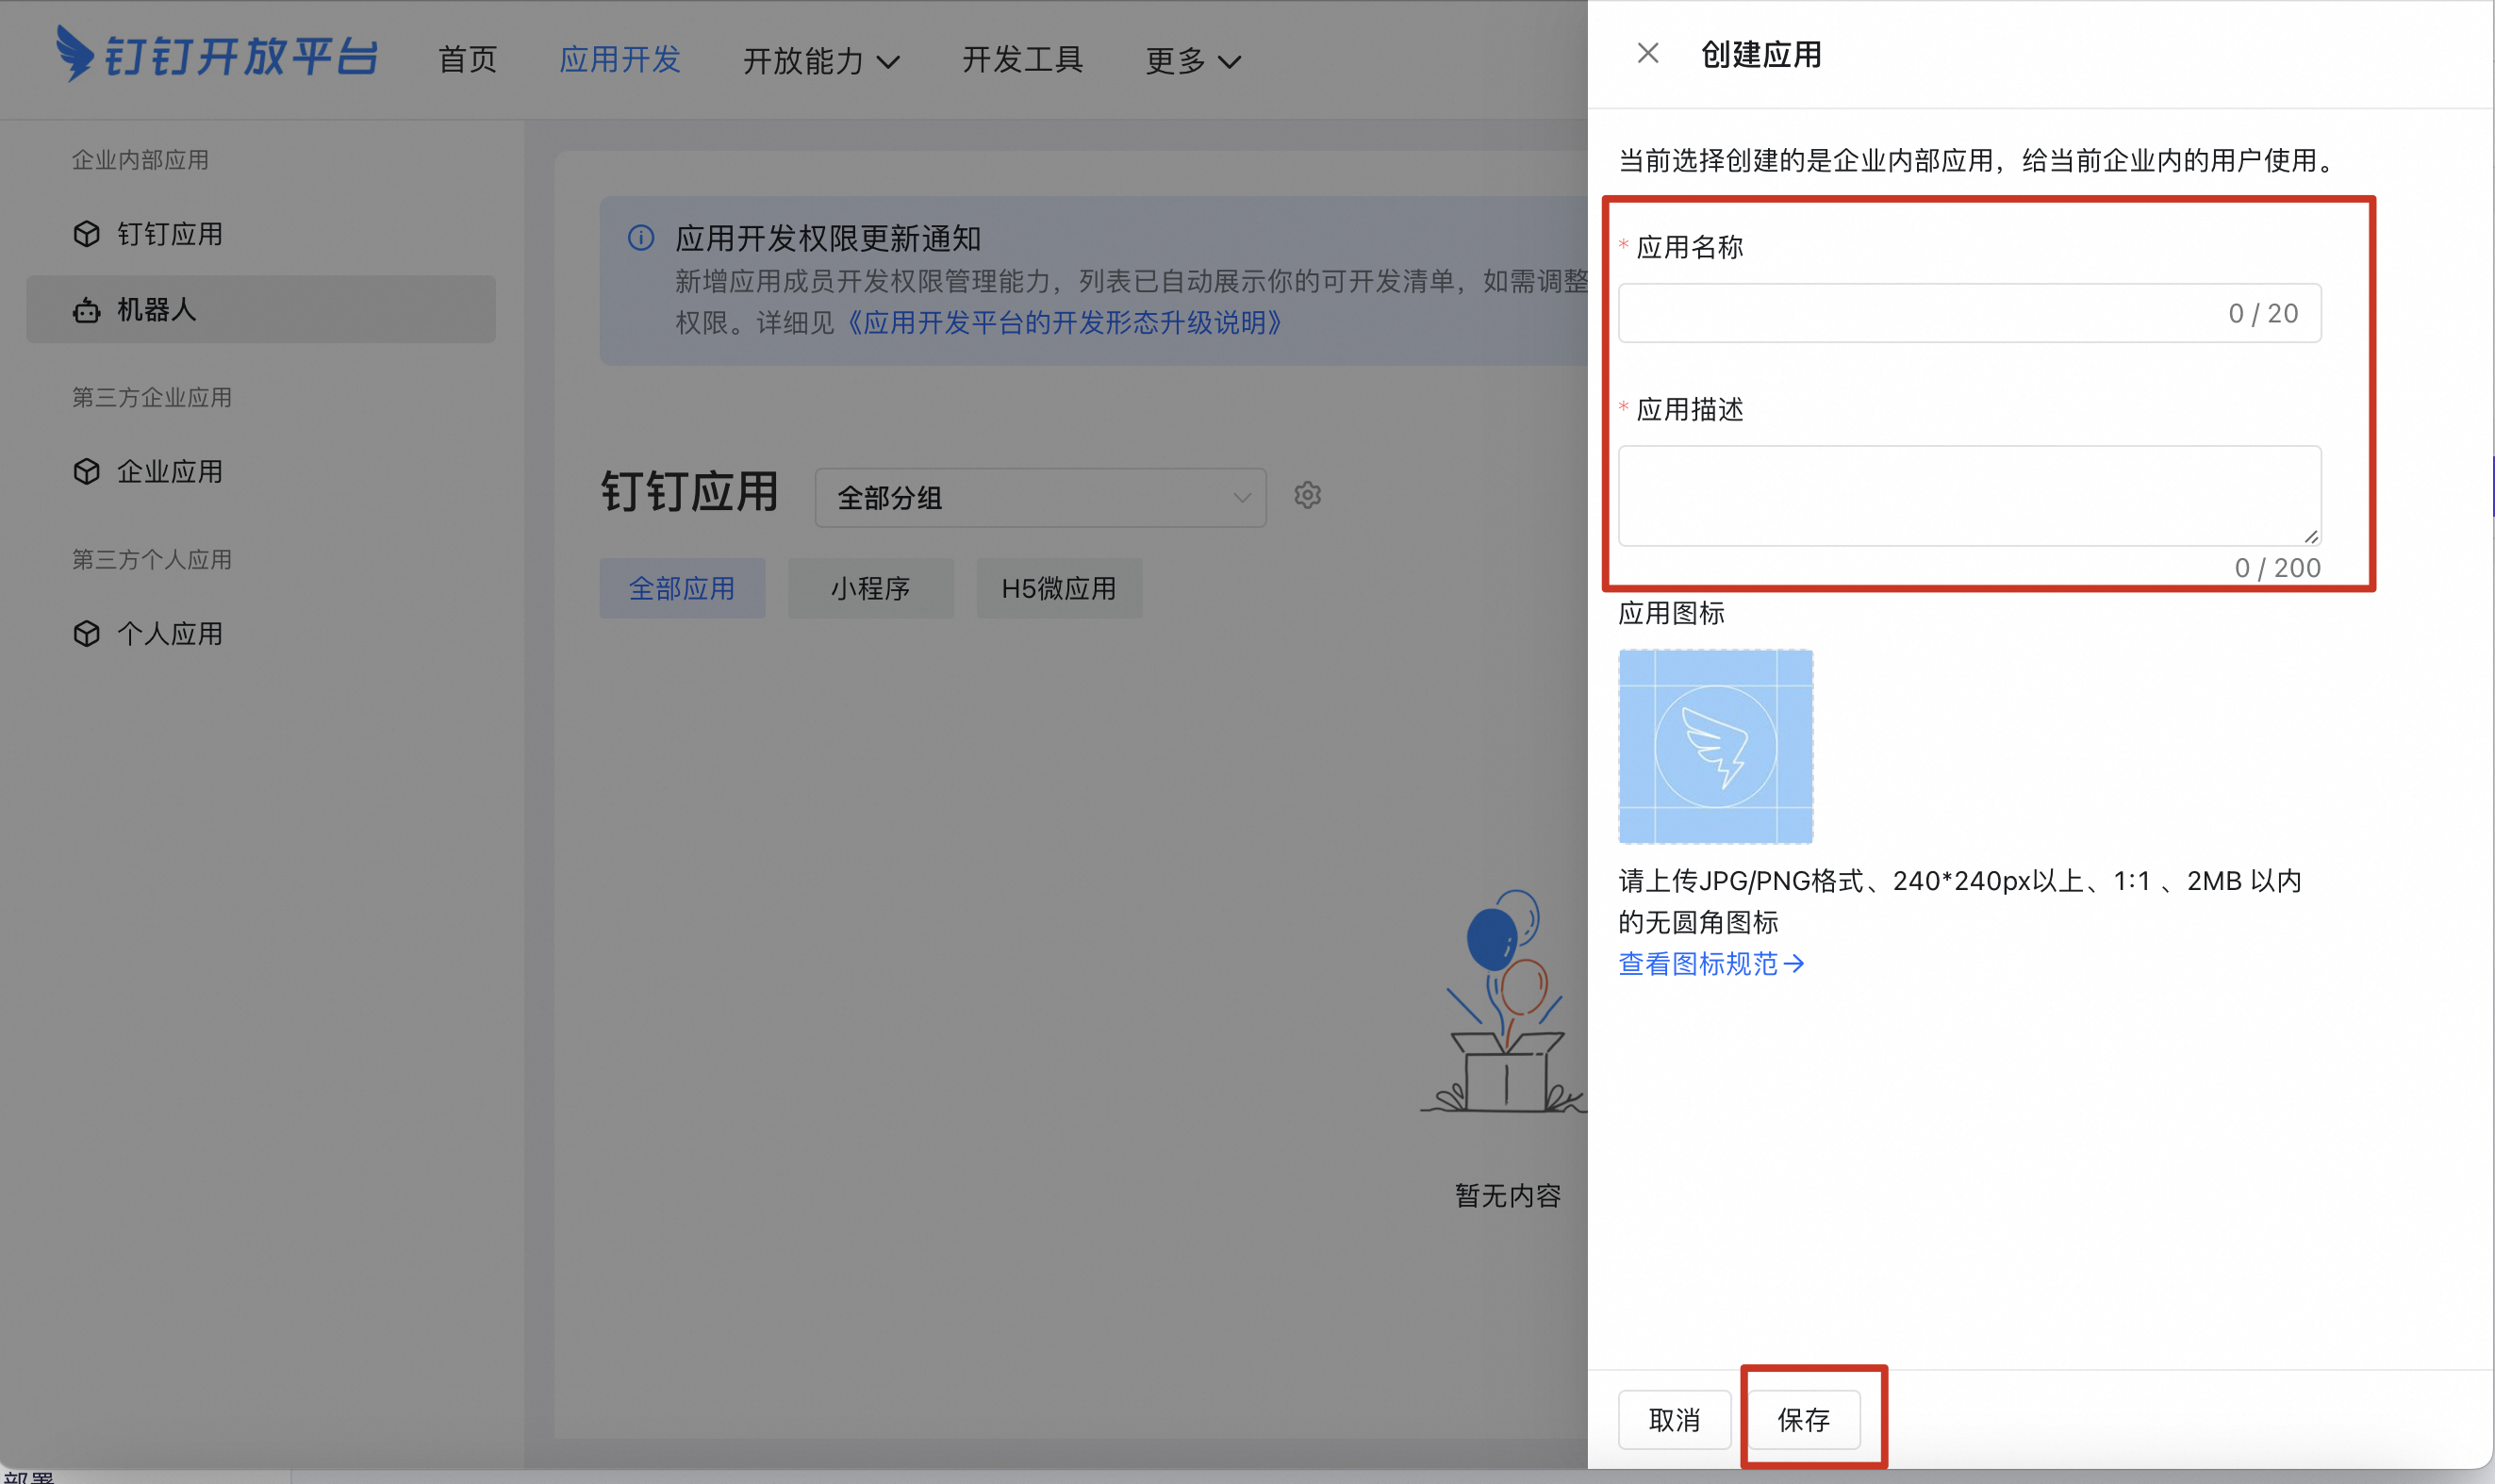
Task: Open 钉钉应用 from the sidebar
Action: coord(170,233)
